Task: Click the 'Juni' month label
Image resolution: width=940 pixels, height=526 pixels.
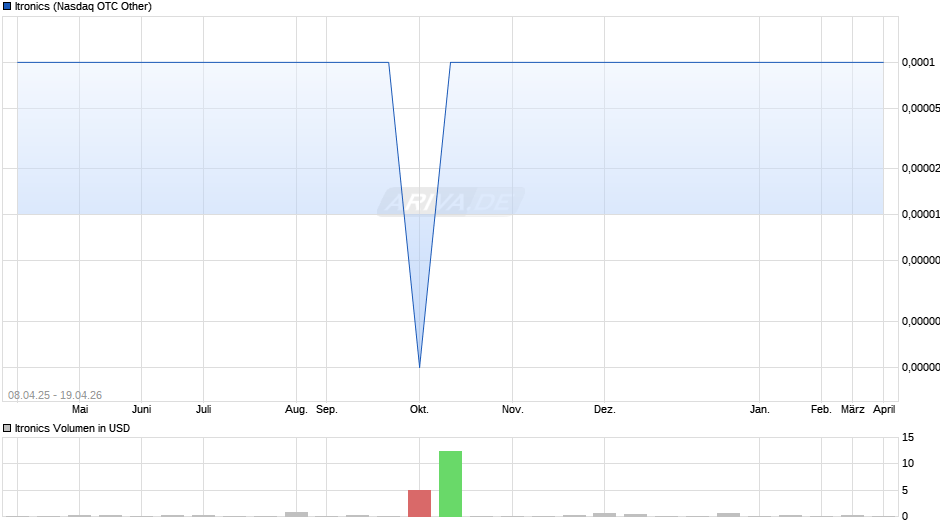Action: click(141, 410)
